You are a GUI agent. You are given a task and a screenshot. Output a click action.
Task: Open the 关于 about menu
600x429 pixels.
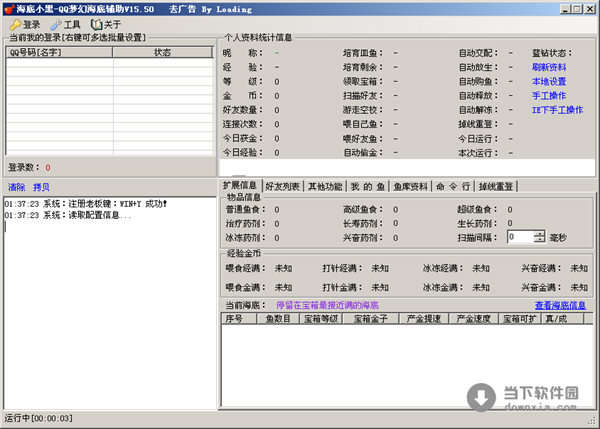tap(105, 24)
